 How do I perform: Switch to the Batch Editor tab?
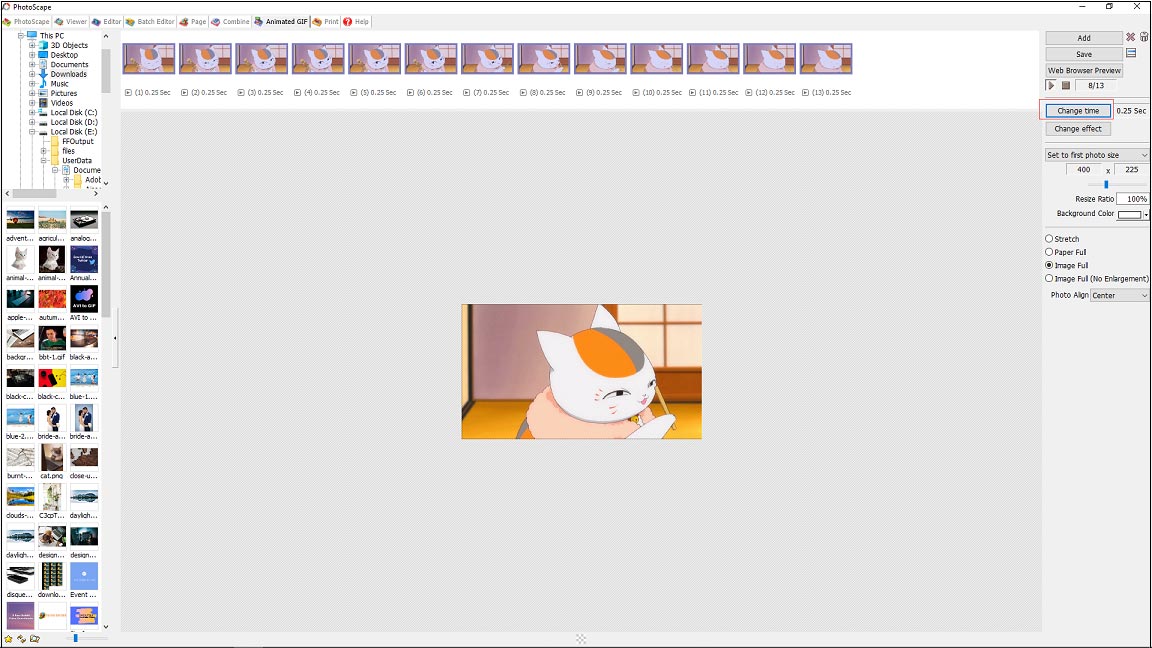[152, 21]
